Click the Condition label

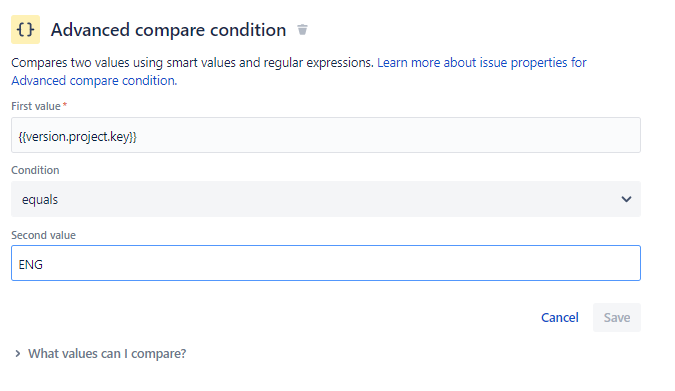(35, 170)
